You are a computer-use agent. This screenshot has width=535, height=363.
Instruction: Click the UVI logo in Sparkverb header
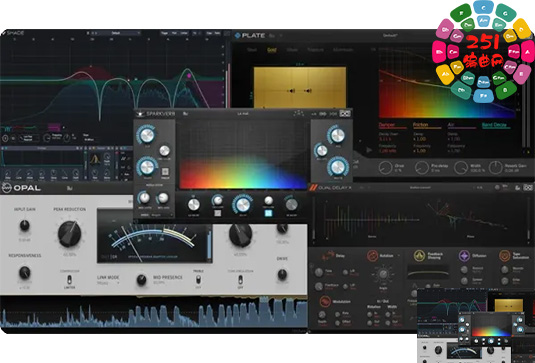[x=345, y=114]
